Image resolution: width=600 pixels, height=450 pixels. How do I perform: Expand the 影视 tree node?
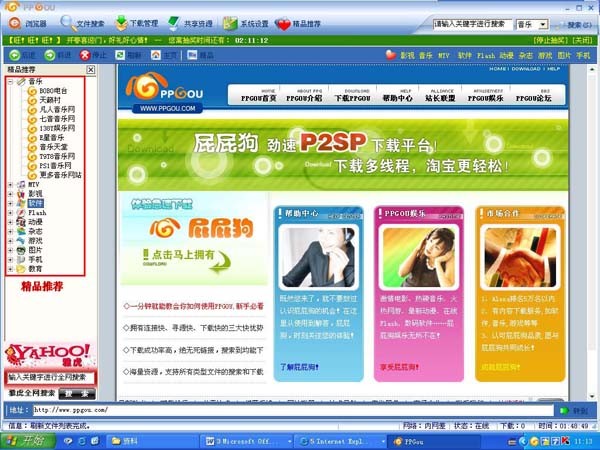11,194
